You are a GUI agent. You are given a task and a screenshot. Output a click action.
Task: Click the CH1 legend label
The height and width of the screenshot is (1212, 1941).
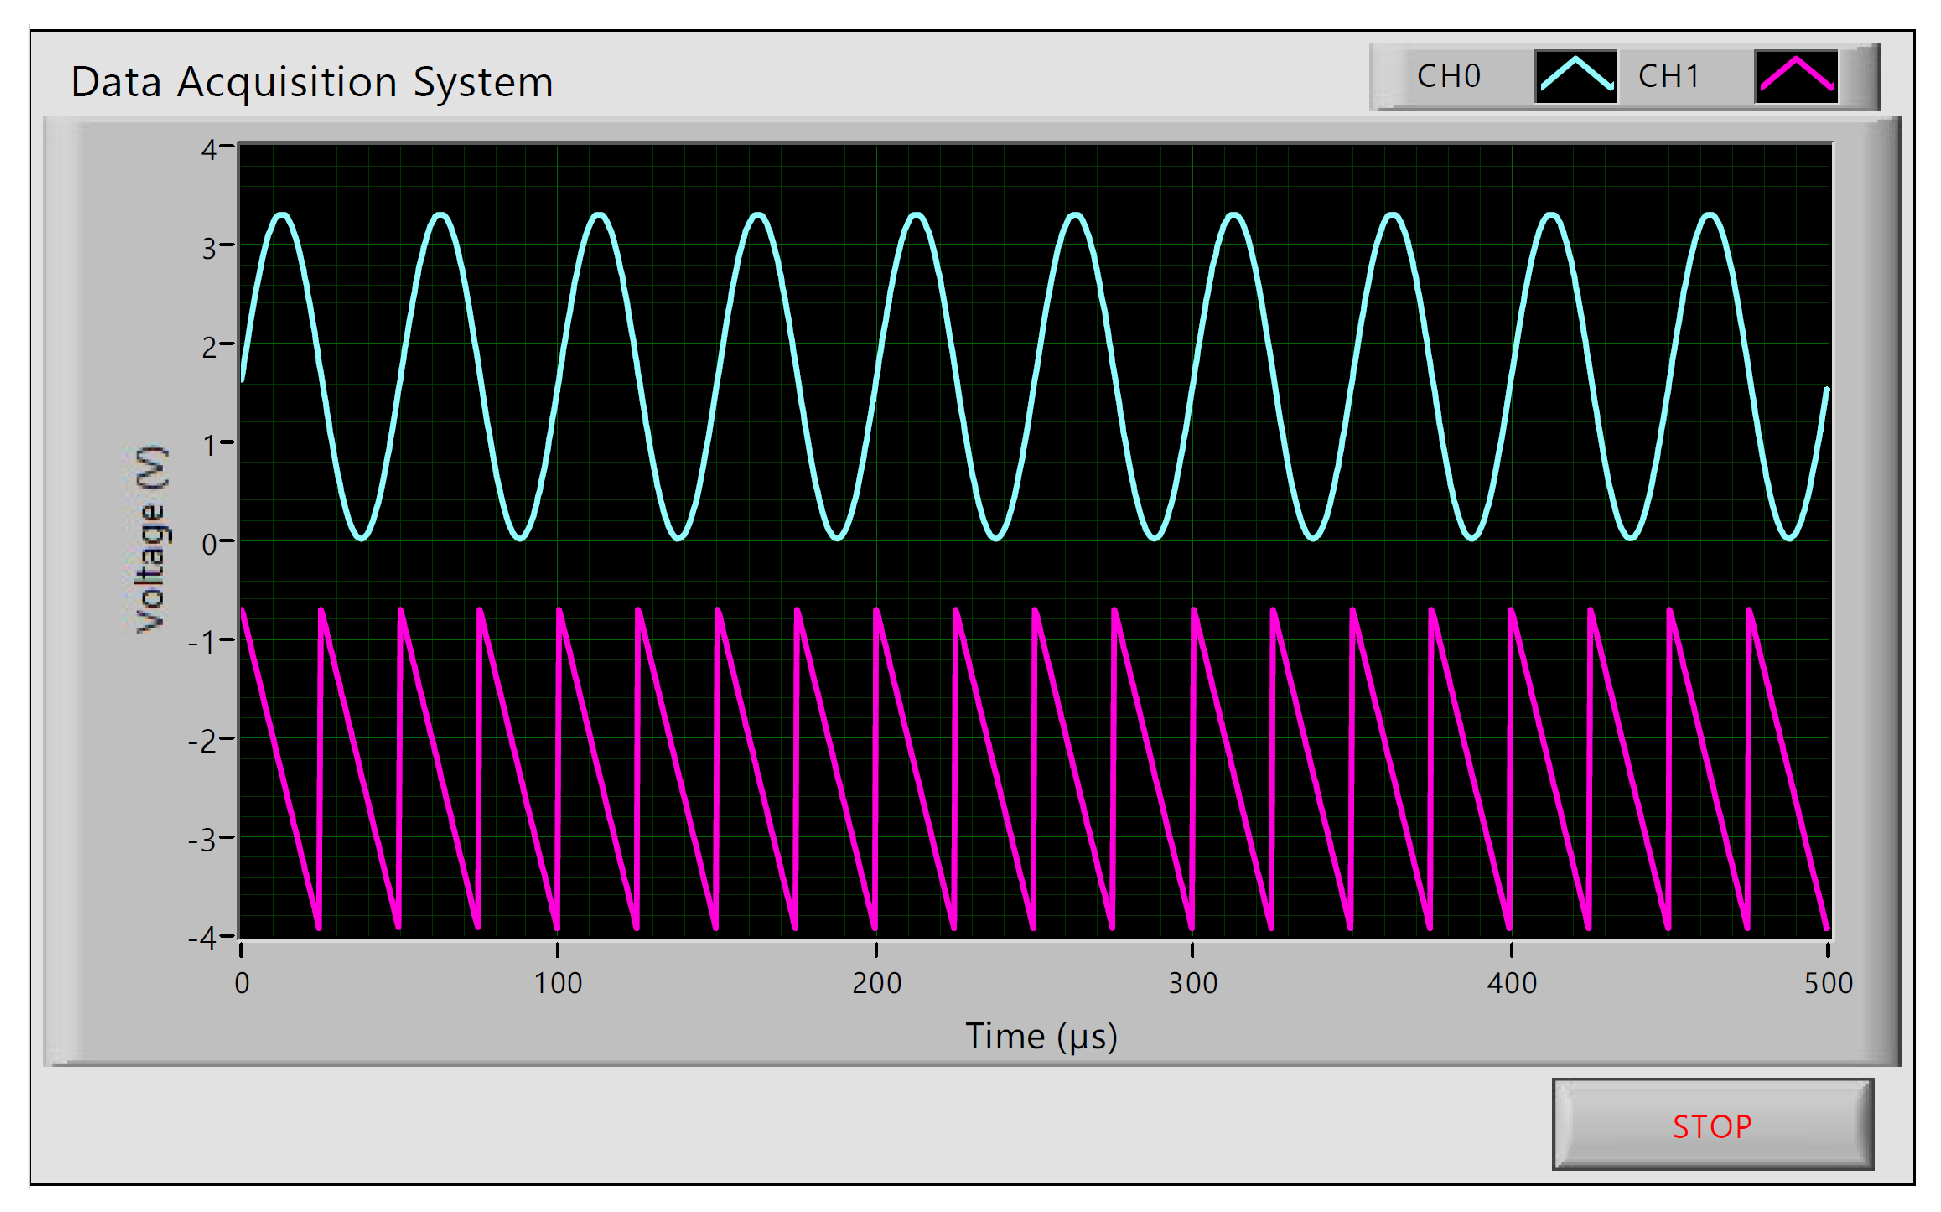coord(1668,77)
